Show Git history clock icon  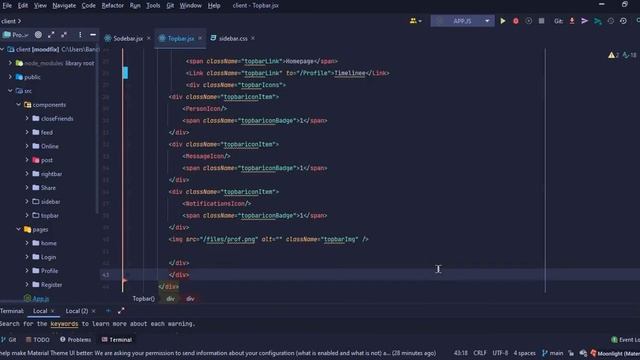[611, 21]
